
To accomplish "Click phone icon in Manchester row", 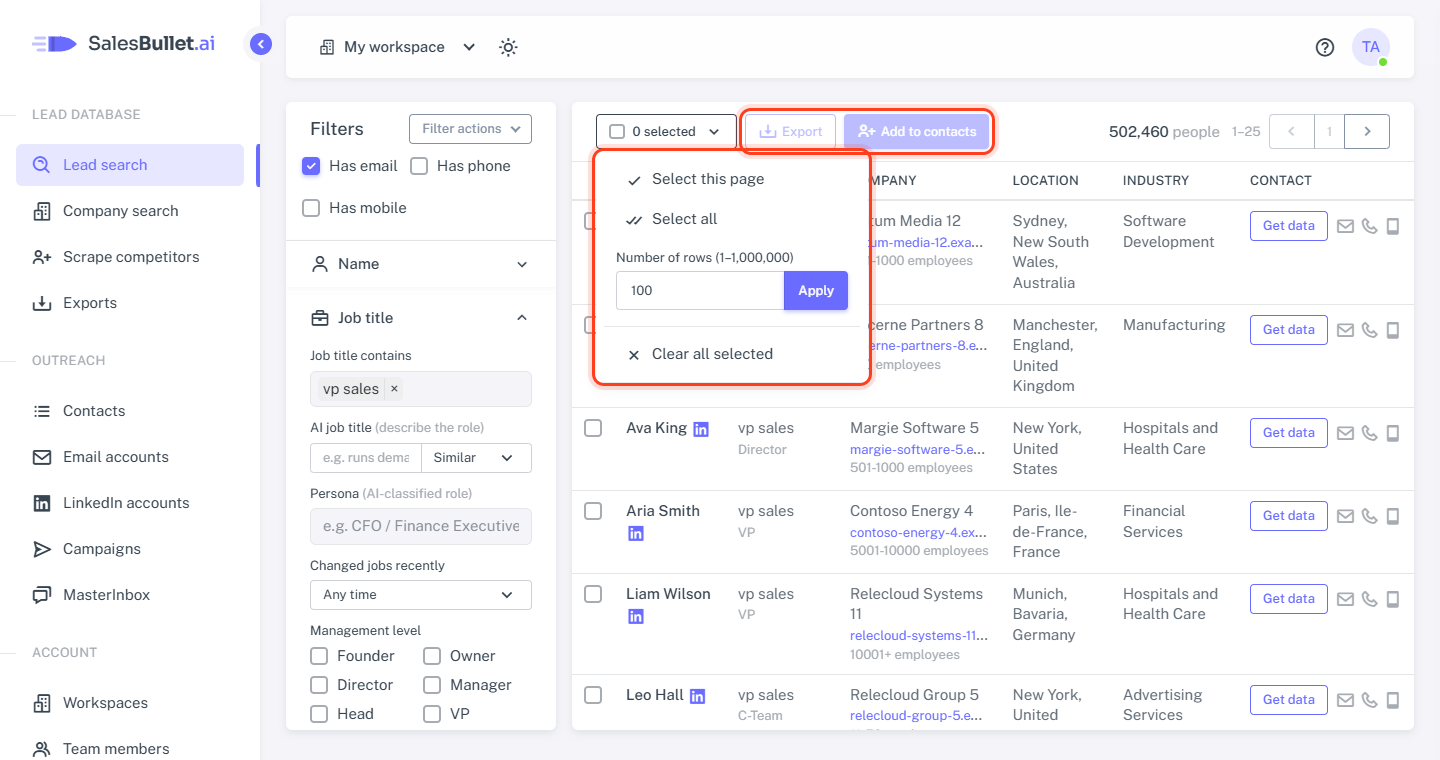I will [x=1370, y=330].
